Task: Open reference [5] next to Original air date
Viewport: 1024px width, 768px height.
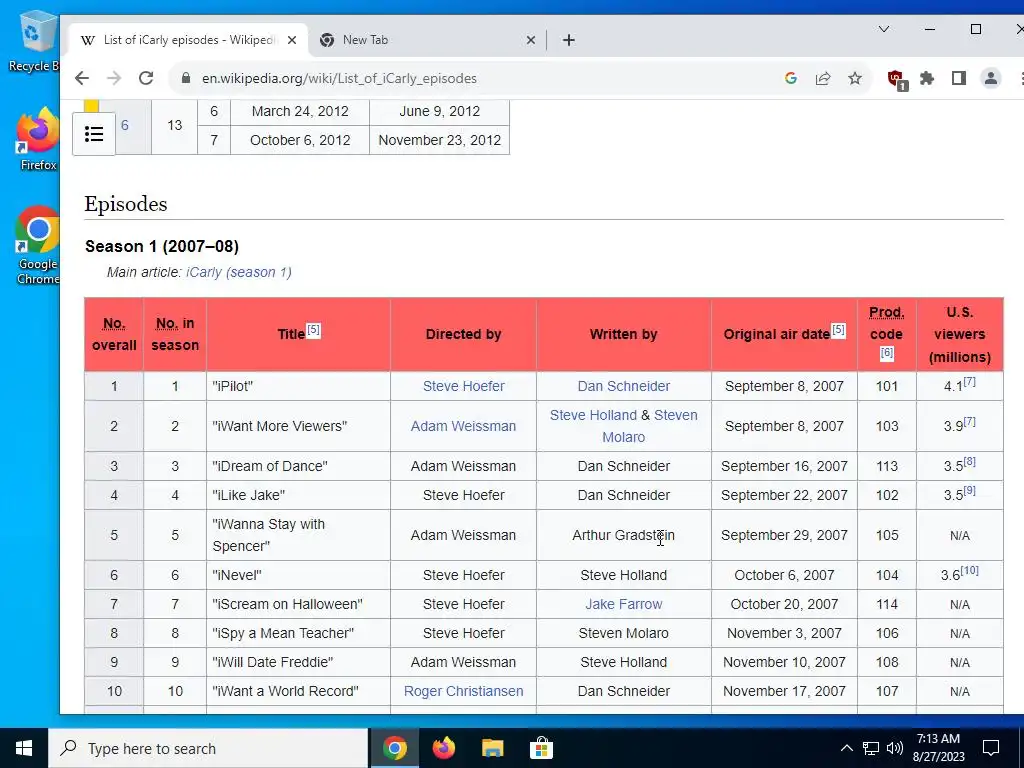Action: coord(839,330)
